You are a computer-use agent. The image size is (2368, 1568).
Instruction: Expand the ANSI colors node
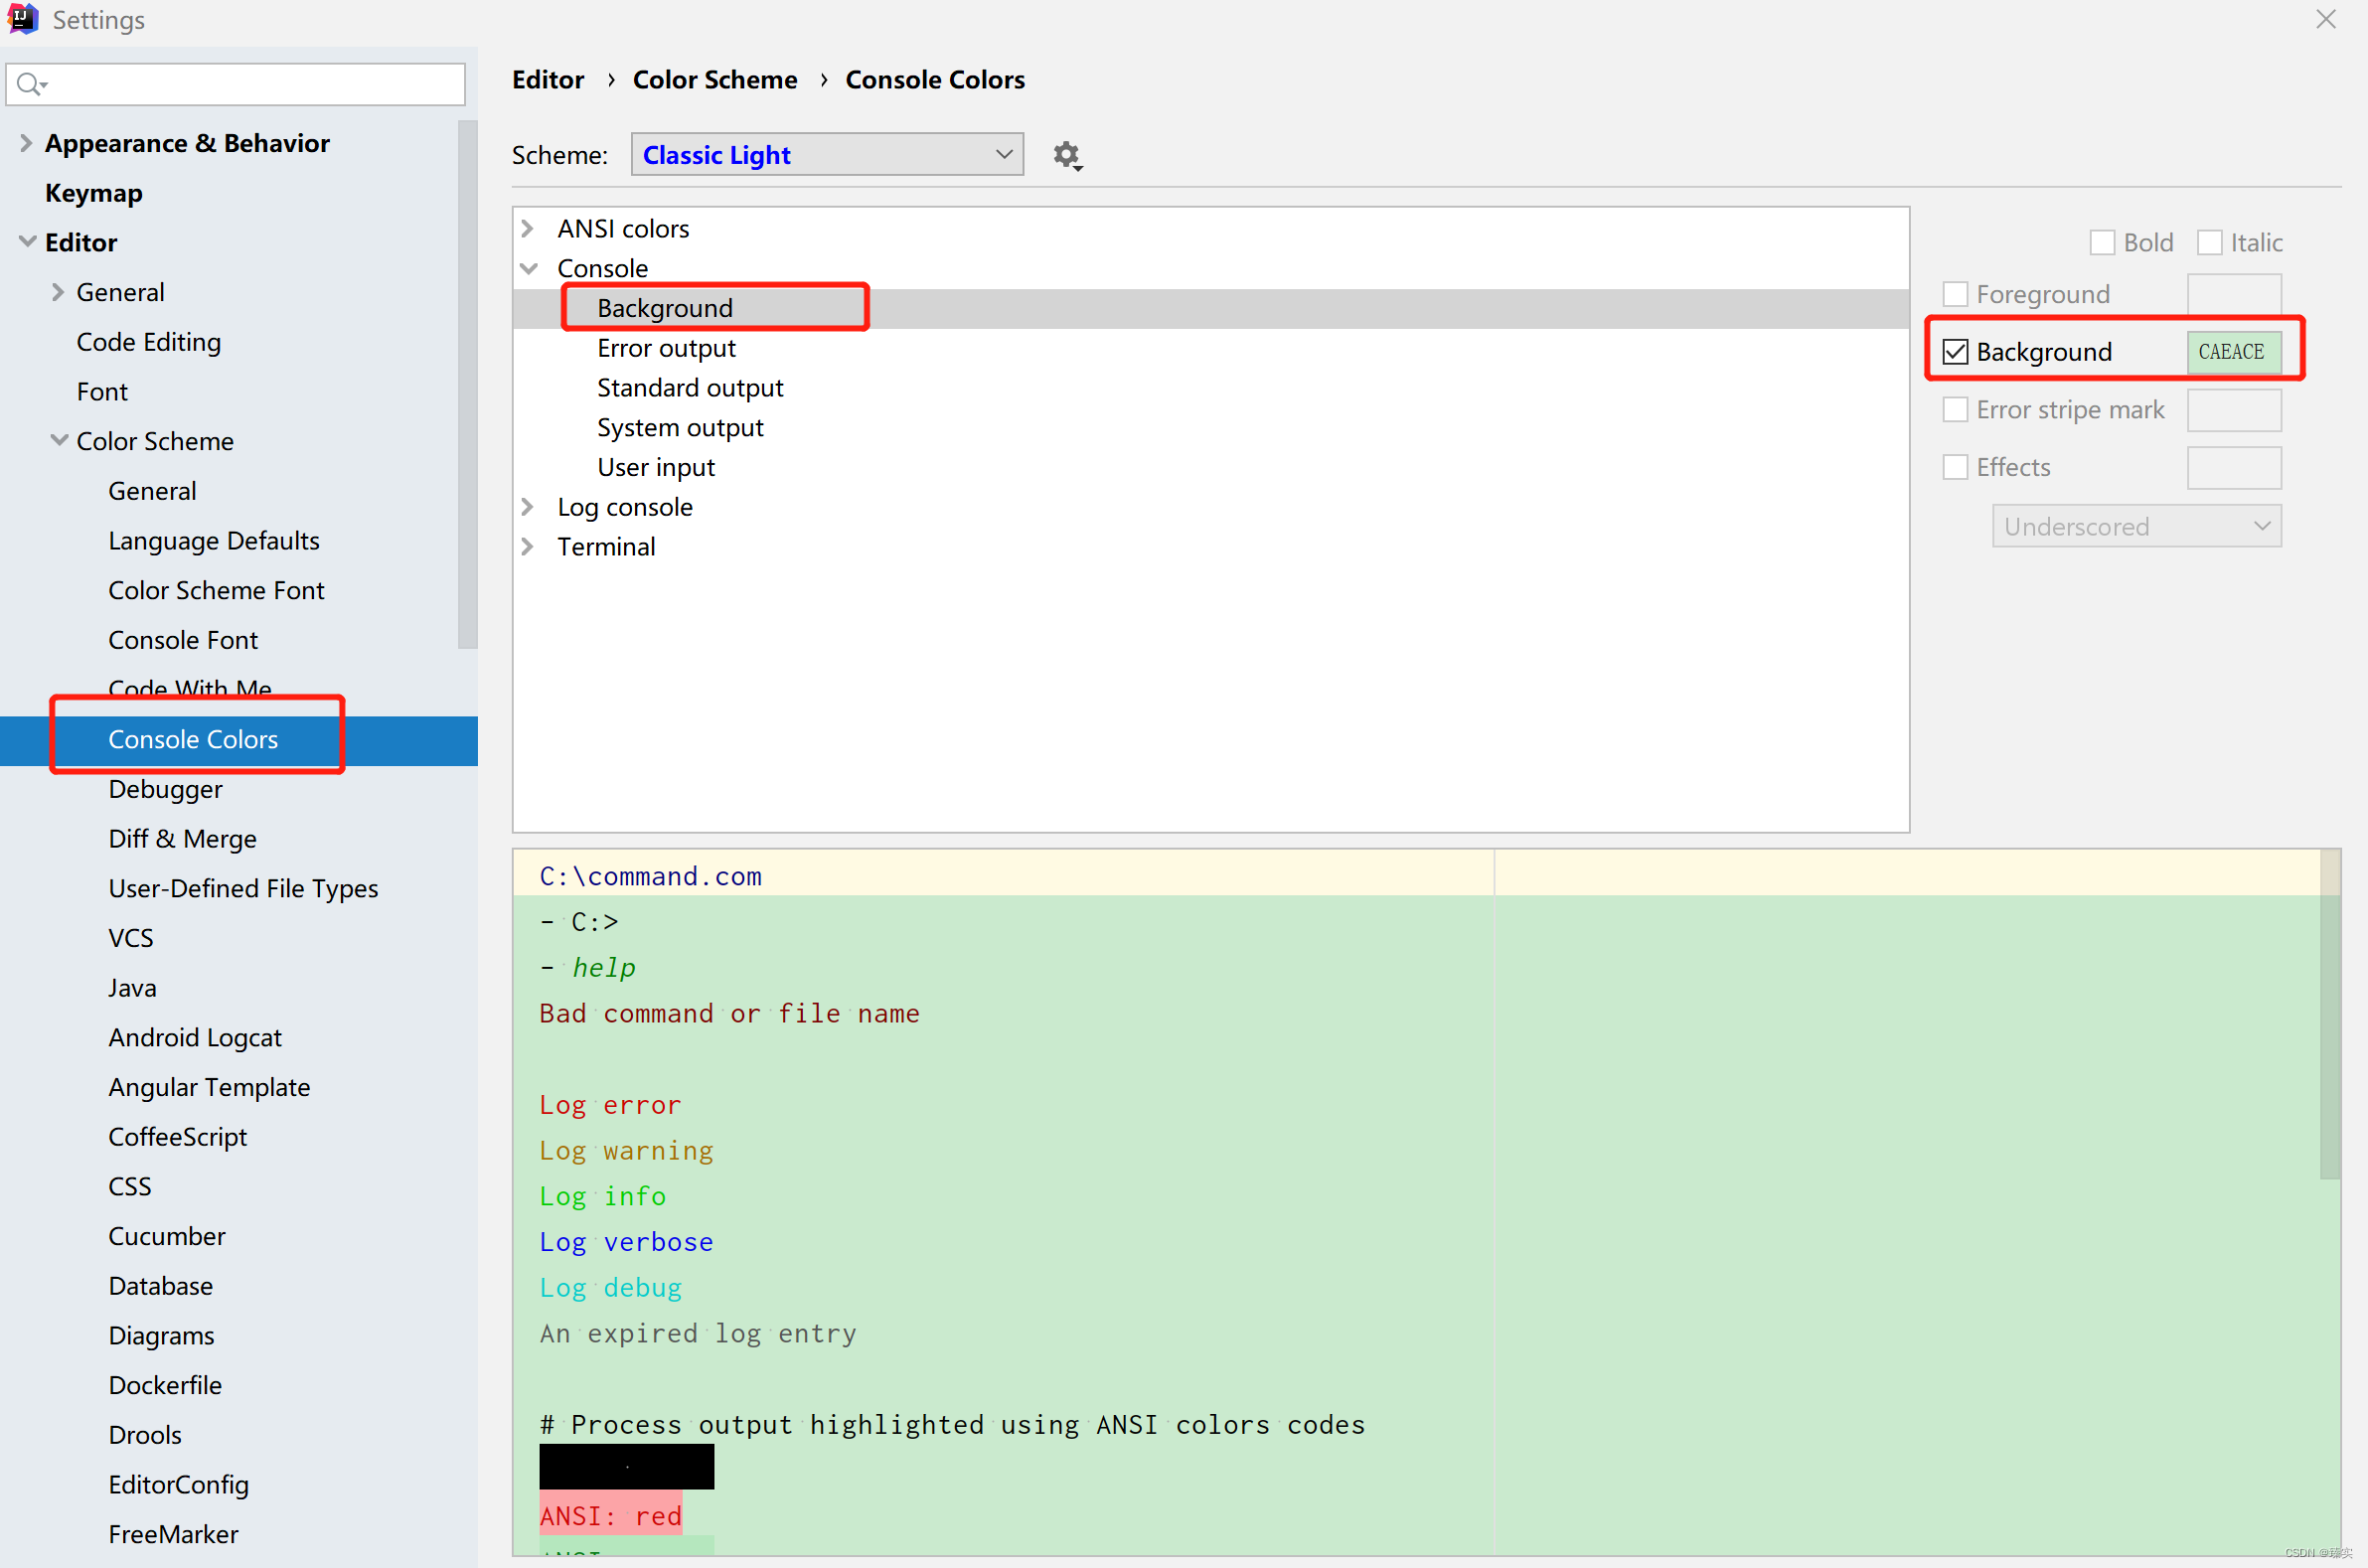(x=528, y=229)
